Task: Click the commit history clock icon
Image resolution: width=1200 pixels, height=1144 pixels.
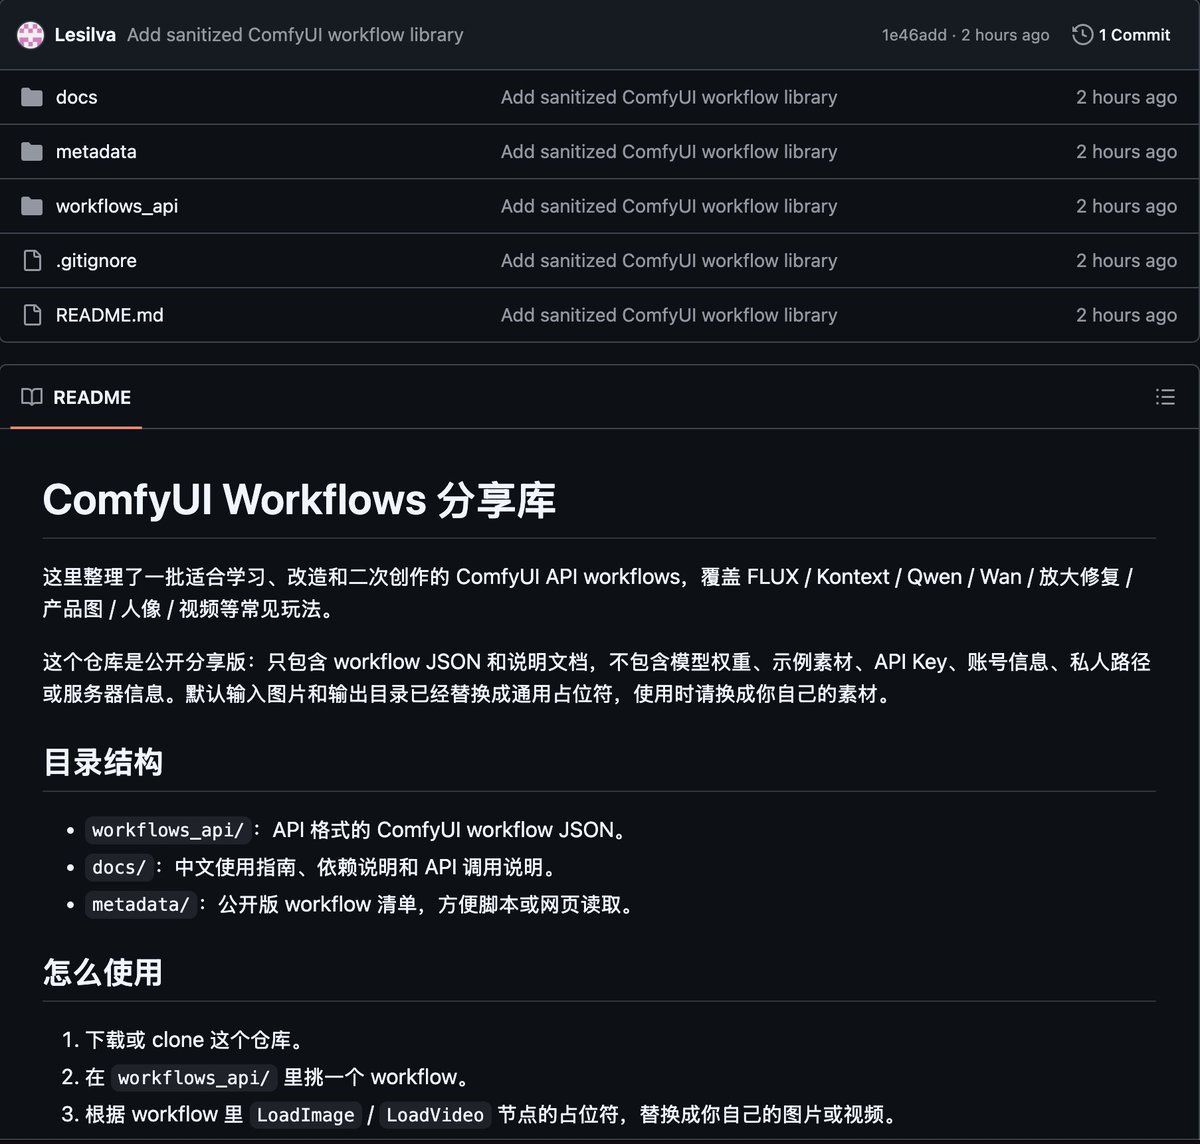Action: tap(1082, 35)
